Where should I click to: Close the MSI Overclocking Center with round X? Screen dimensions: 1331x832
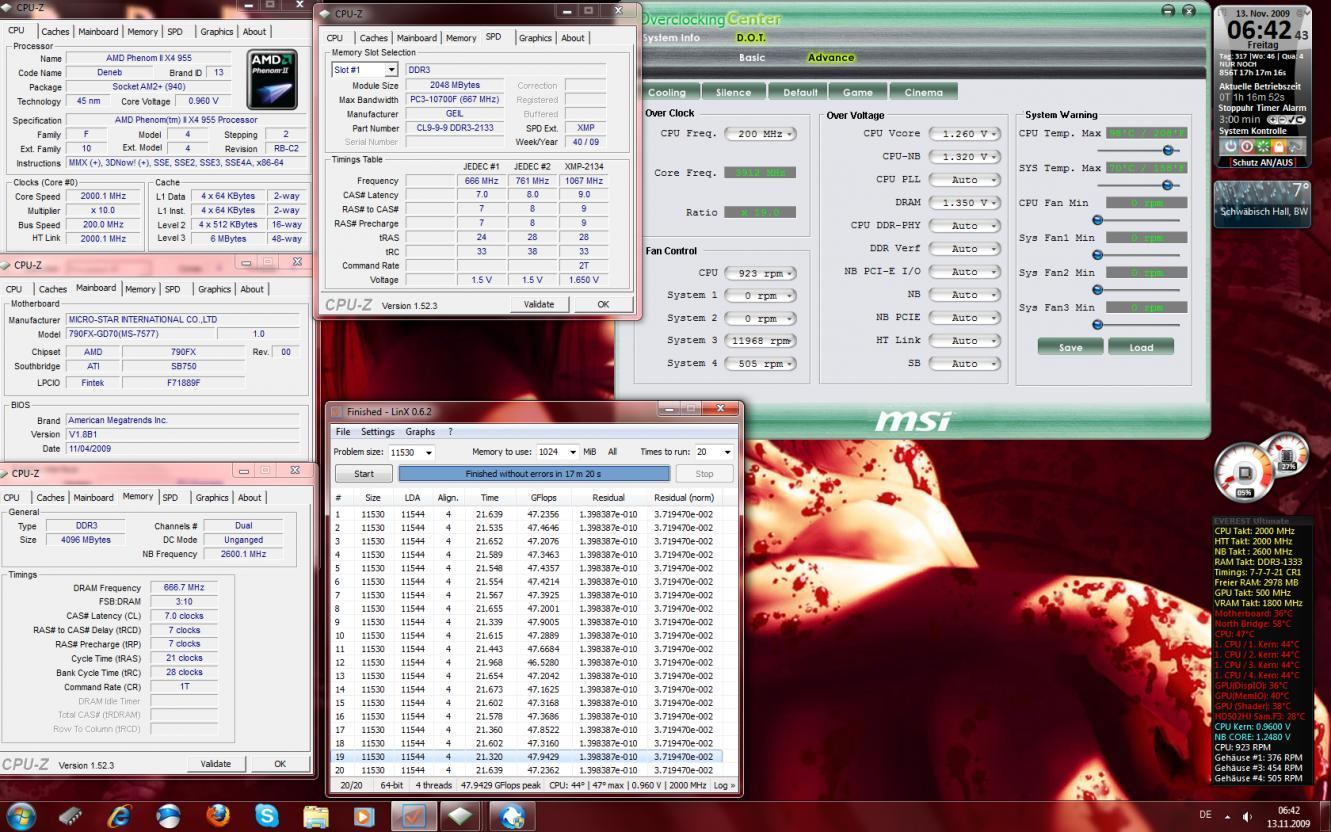[x=1189, y=10]
